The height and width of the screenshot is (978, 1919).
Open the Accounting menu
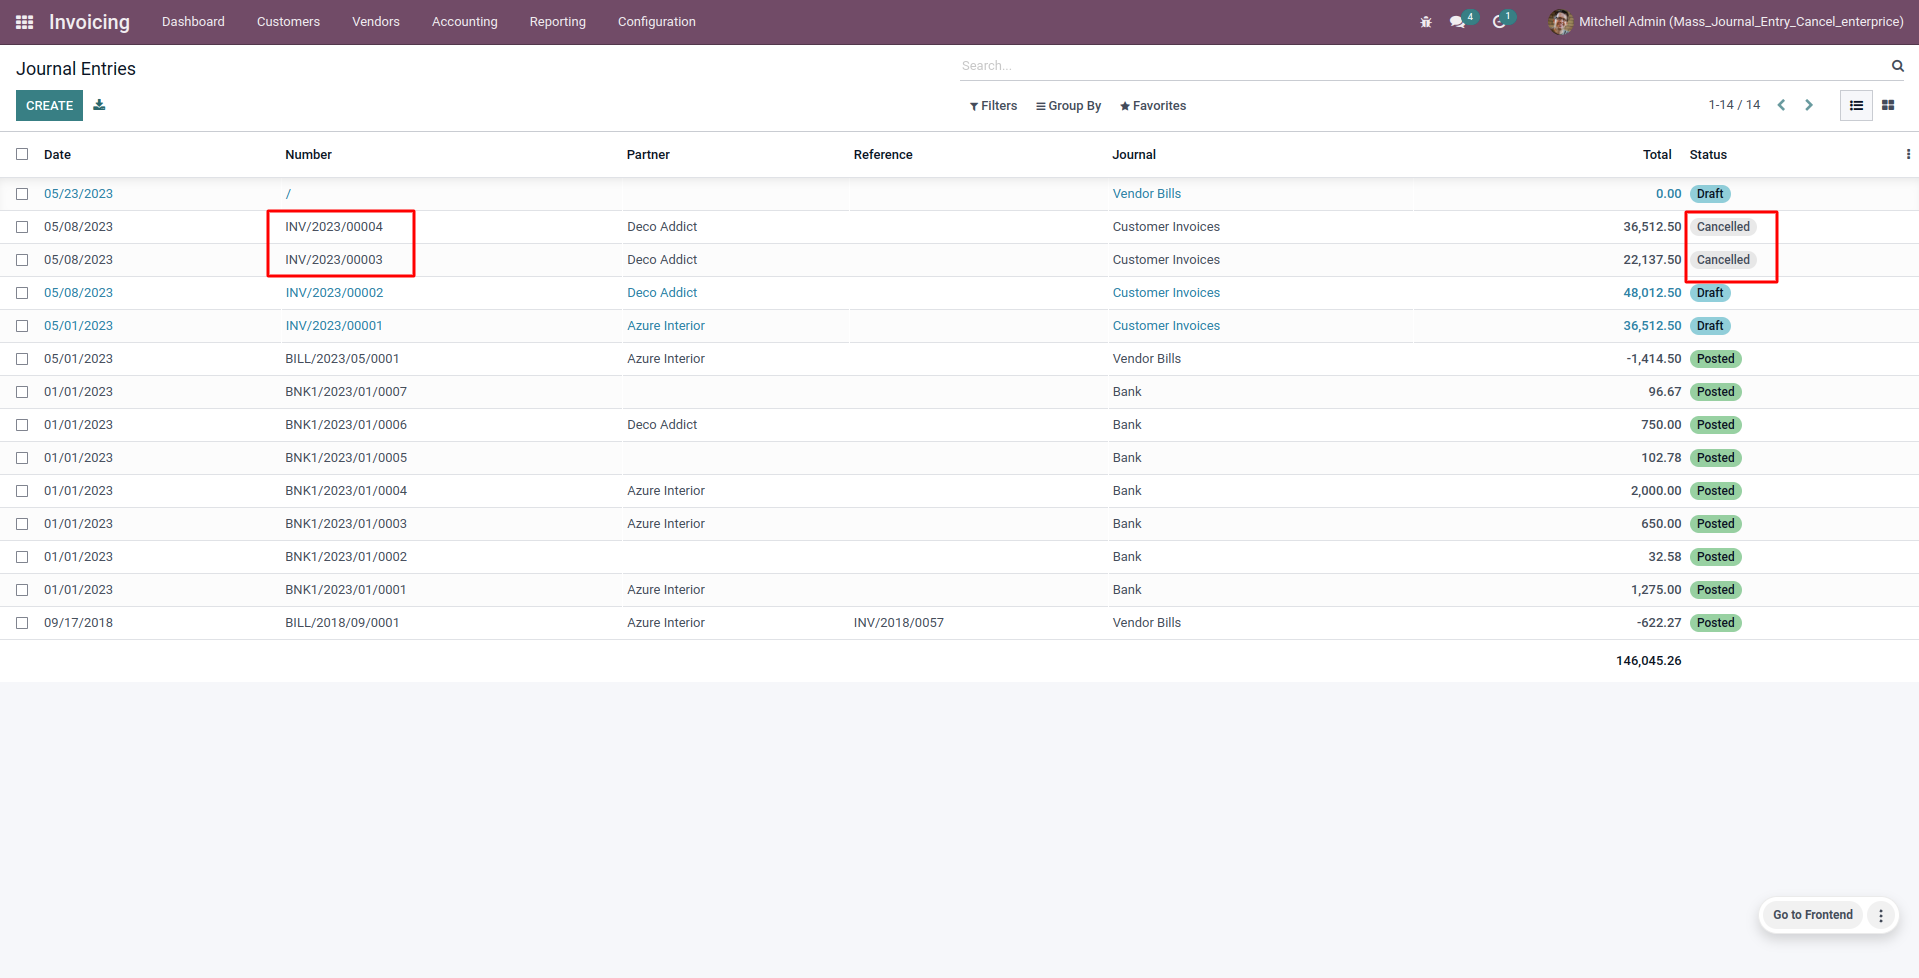pyautogui.click(x=465, y=22)
